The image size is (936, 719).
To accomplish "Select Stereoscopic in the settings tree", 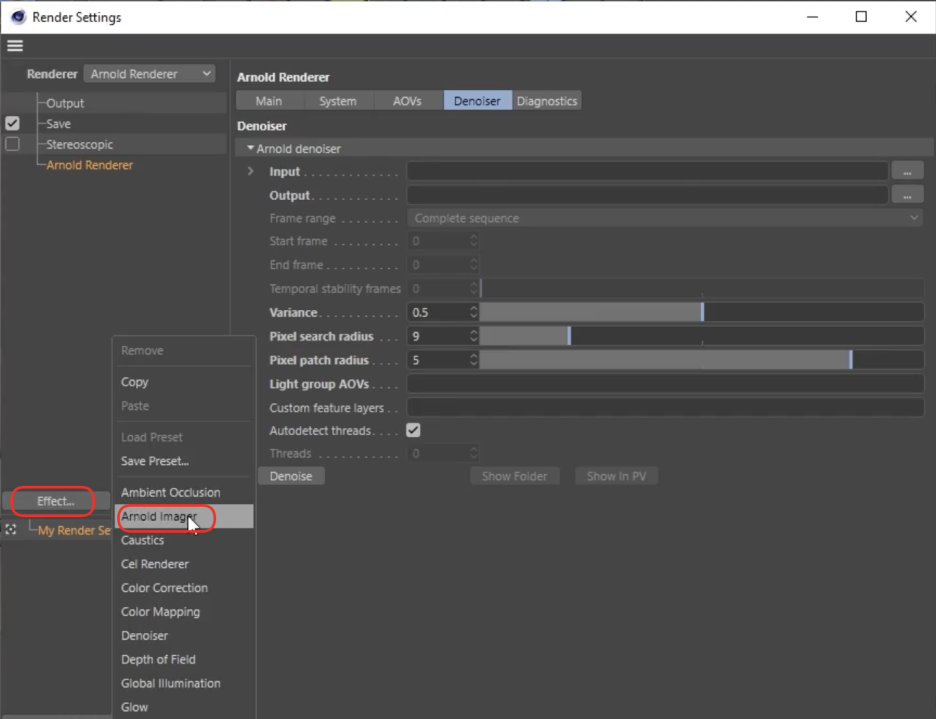I will click(x=79, y=145).
